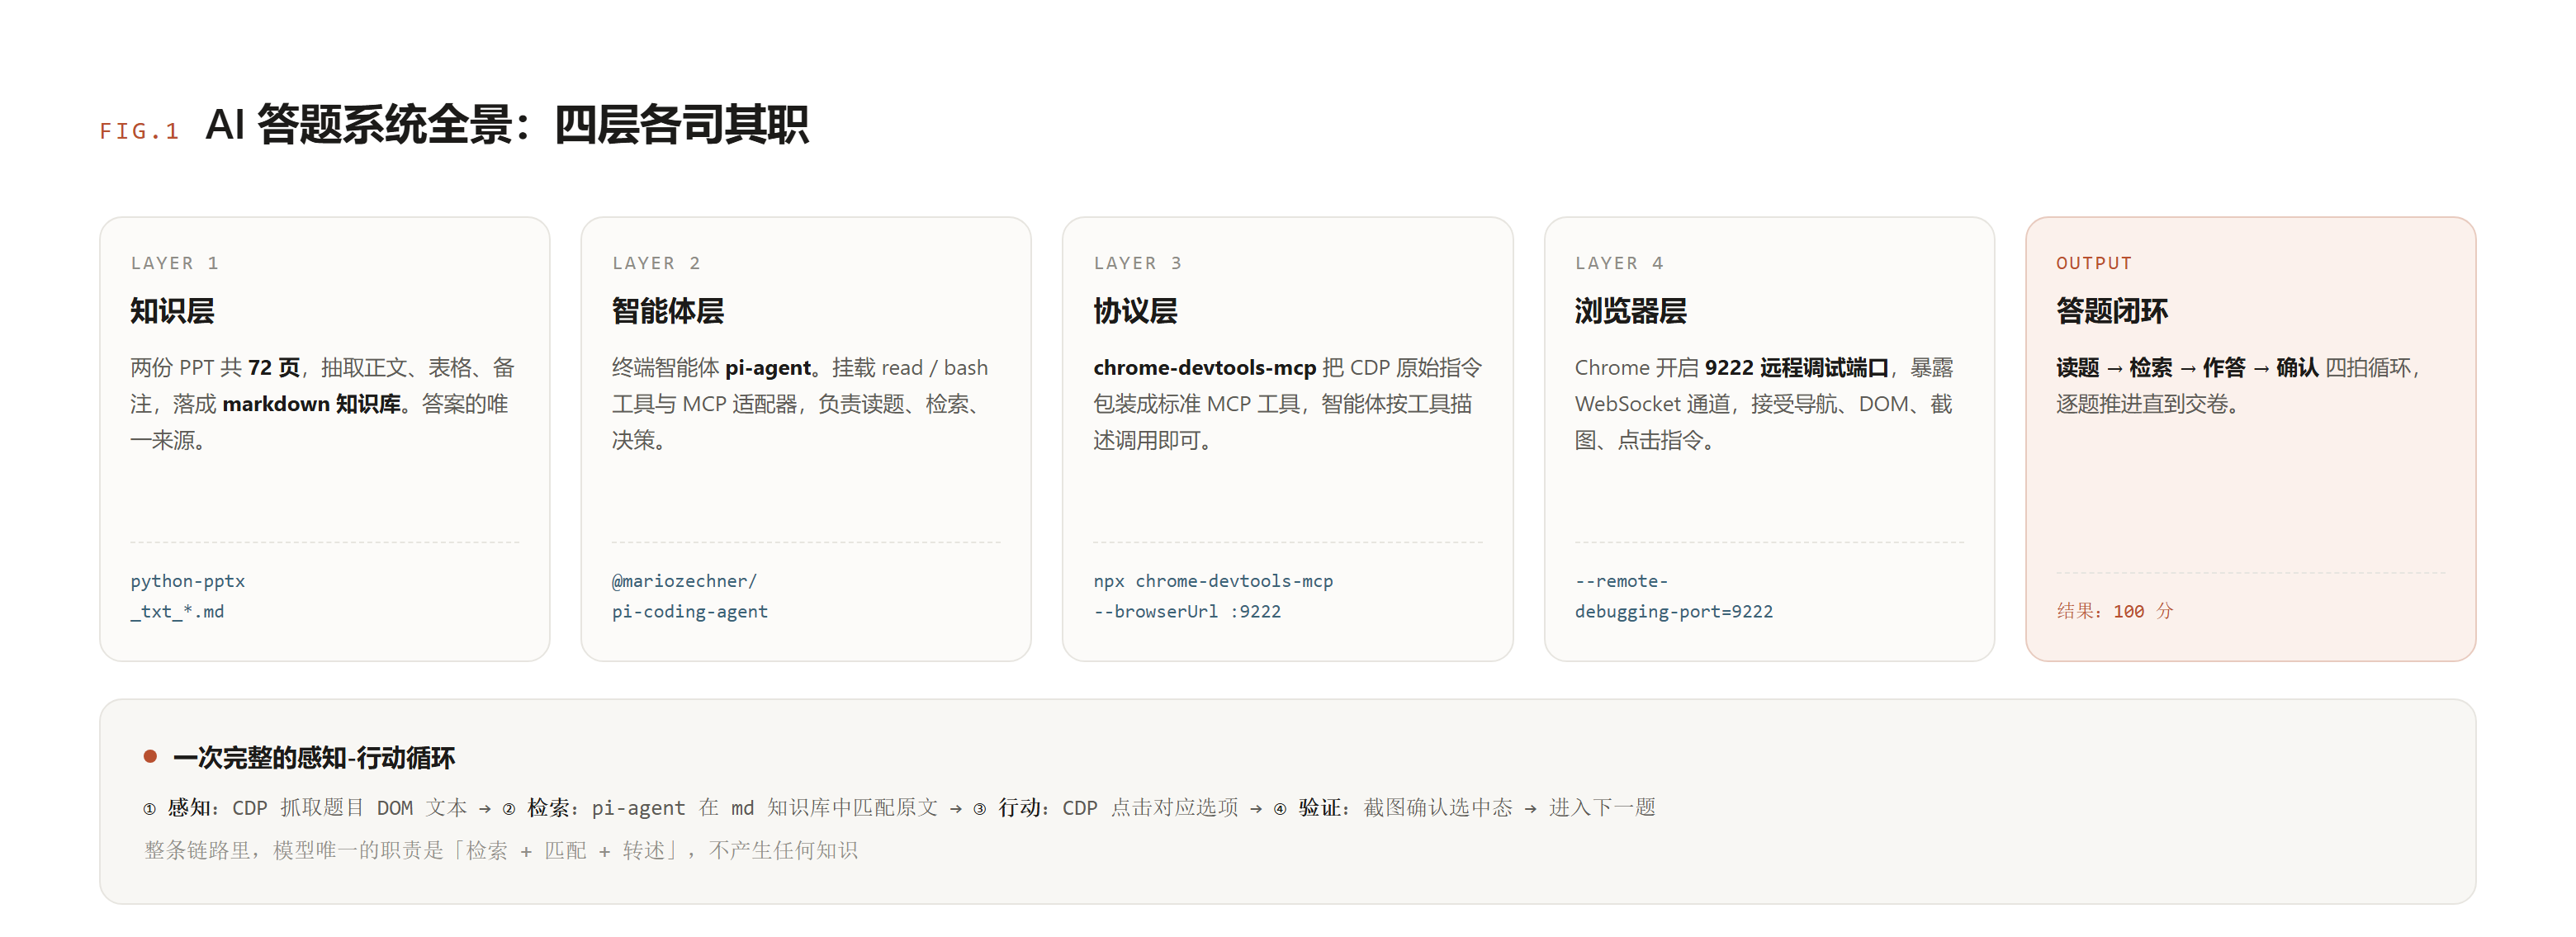Click the "pi-coding-agent" code text
Image resolution: width=2576 pixels, height=937 pixels.
[690, 611]
